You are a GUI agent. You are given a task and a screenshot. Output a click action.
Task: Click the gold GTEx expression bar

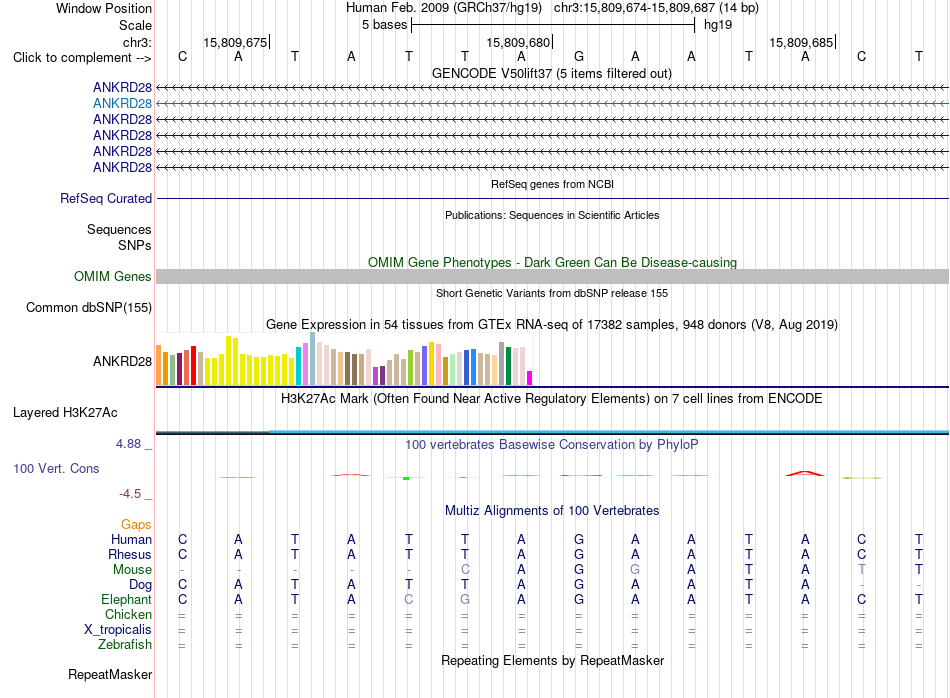431,364
